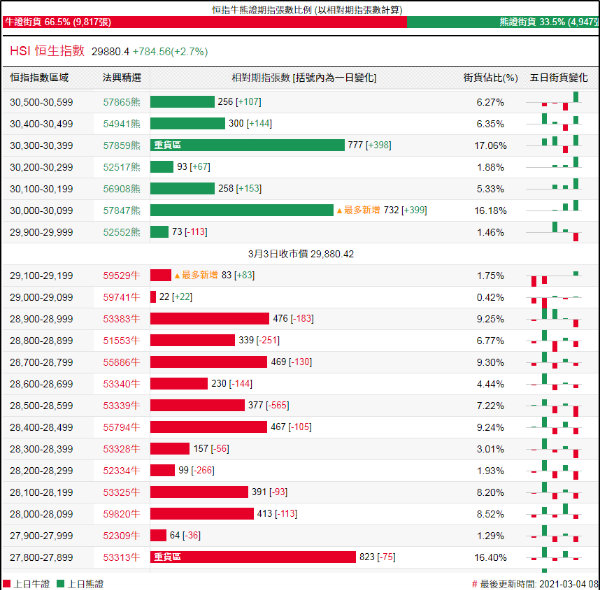
Task: Open warrant link 54941熊
Action: 122,124
